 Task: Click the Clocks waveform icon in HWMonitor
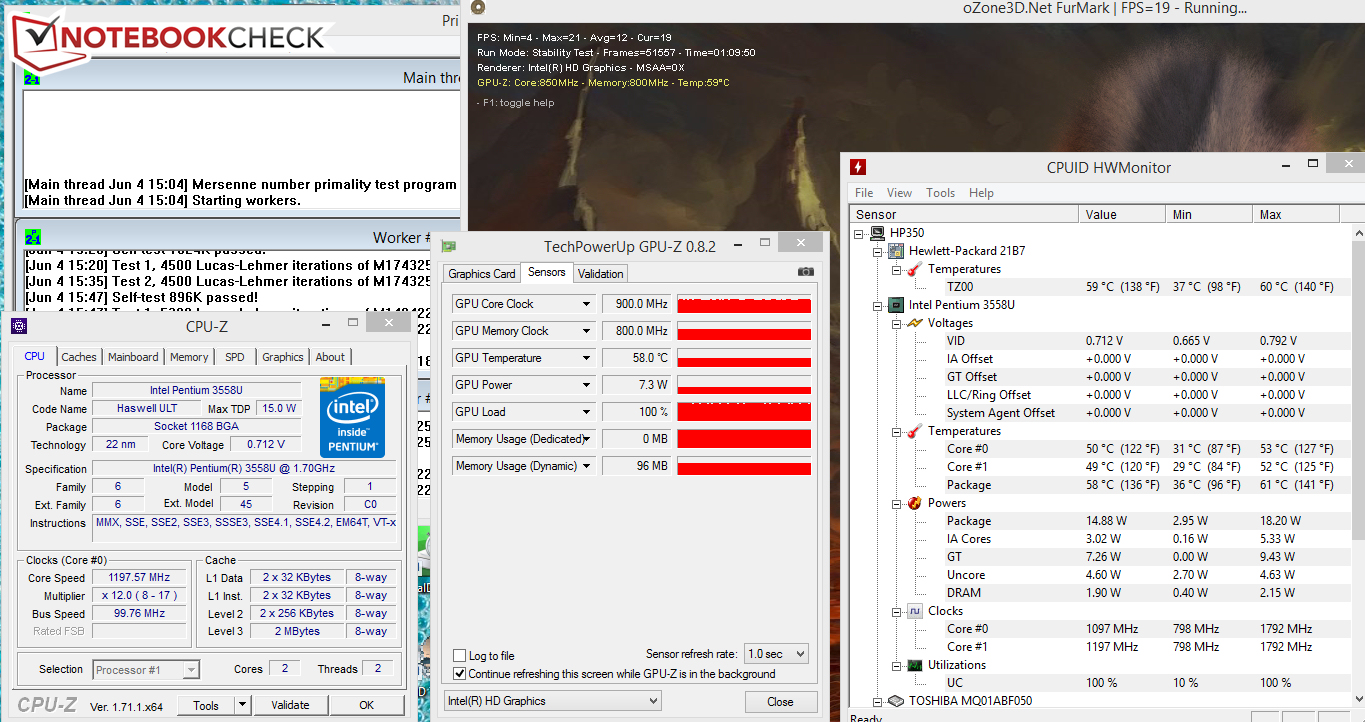tap(914, 611)
